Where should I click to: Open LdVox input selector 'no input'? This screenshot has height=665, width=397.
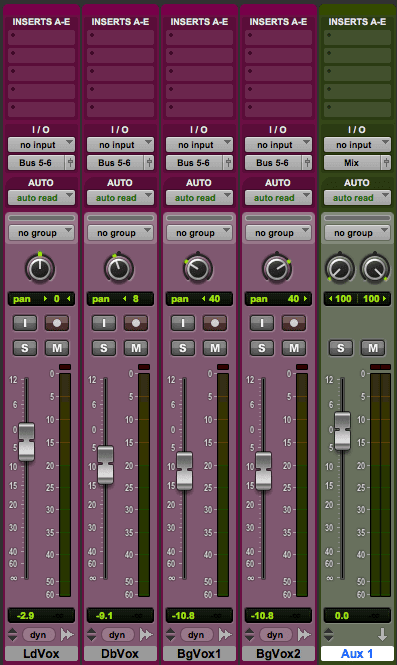(42, 145)
